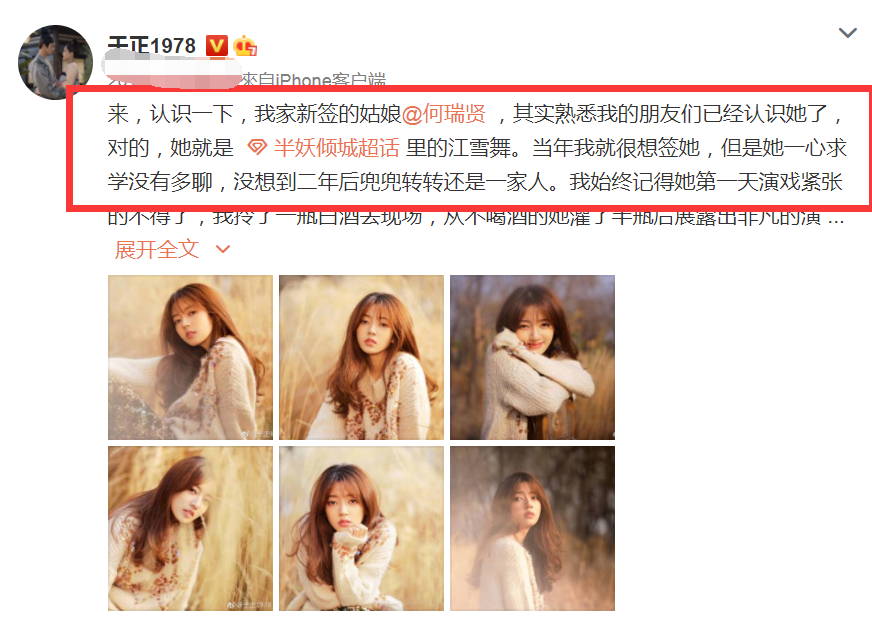The width and height of the screenshot is (872, 617).
Task: Open the 于正1978 username link
Action: click(x=151, y=46)
